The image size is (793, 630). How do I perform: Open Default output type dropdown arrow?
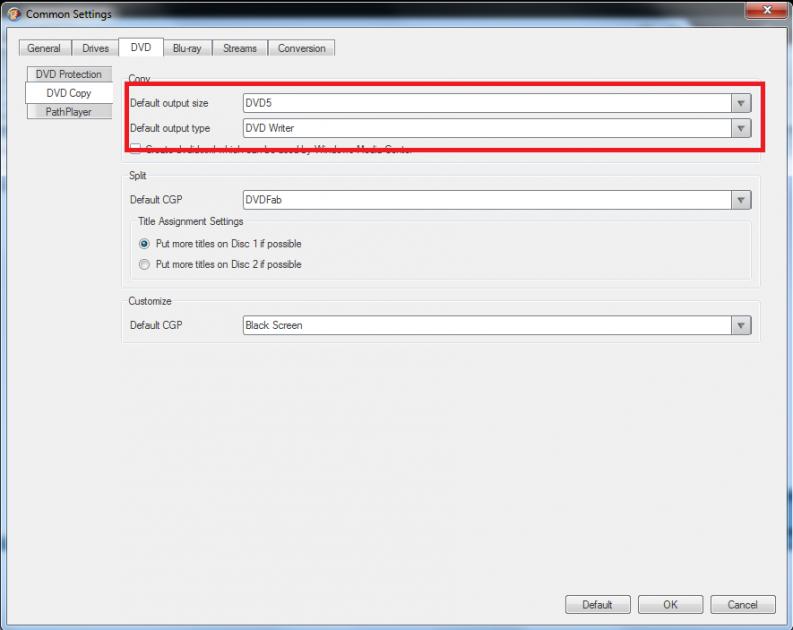tap(741, 128)
